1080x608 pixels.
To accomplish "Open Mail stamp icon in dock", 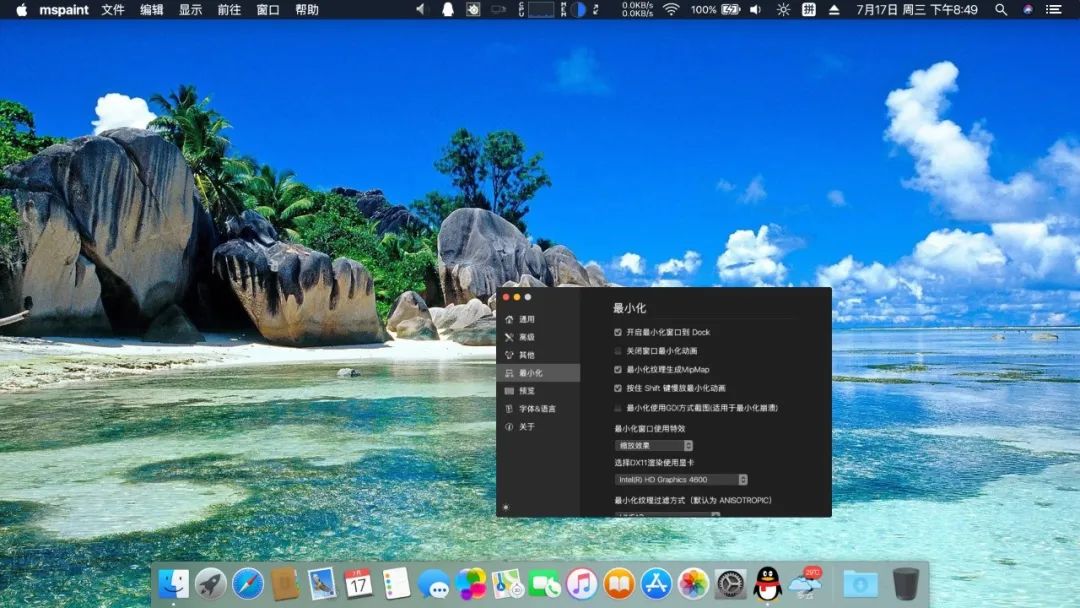I will (322, 584).
